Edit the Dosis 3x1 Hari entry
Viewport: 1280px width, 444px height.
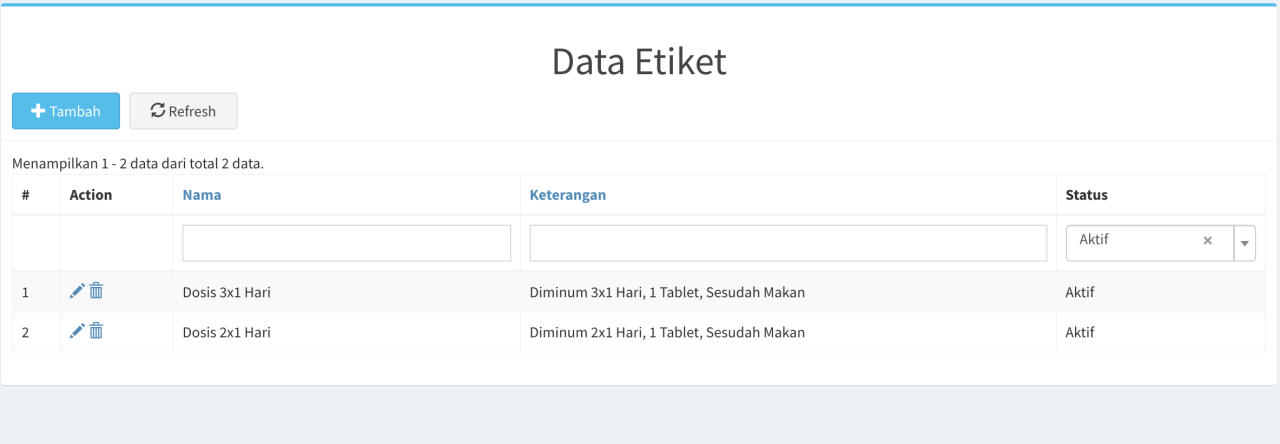[77, 291]
